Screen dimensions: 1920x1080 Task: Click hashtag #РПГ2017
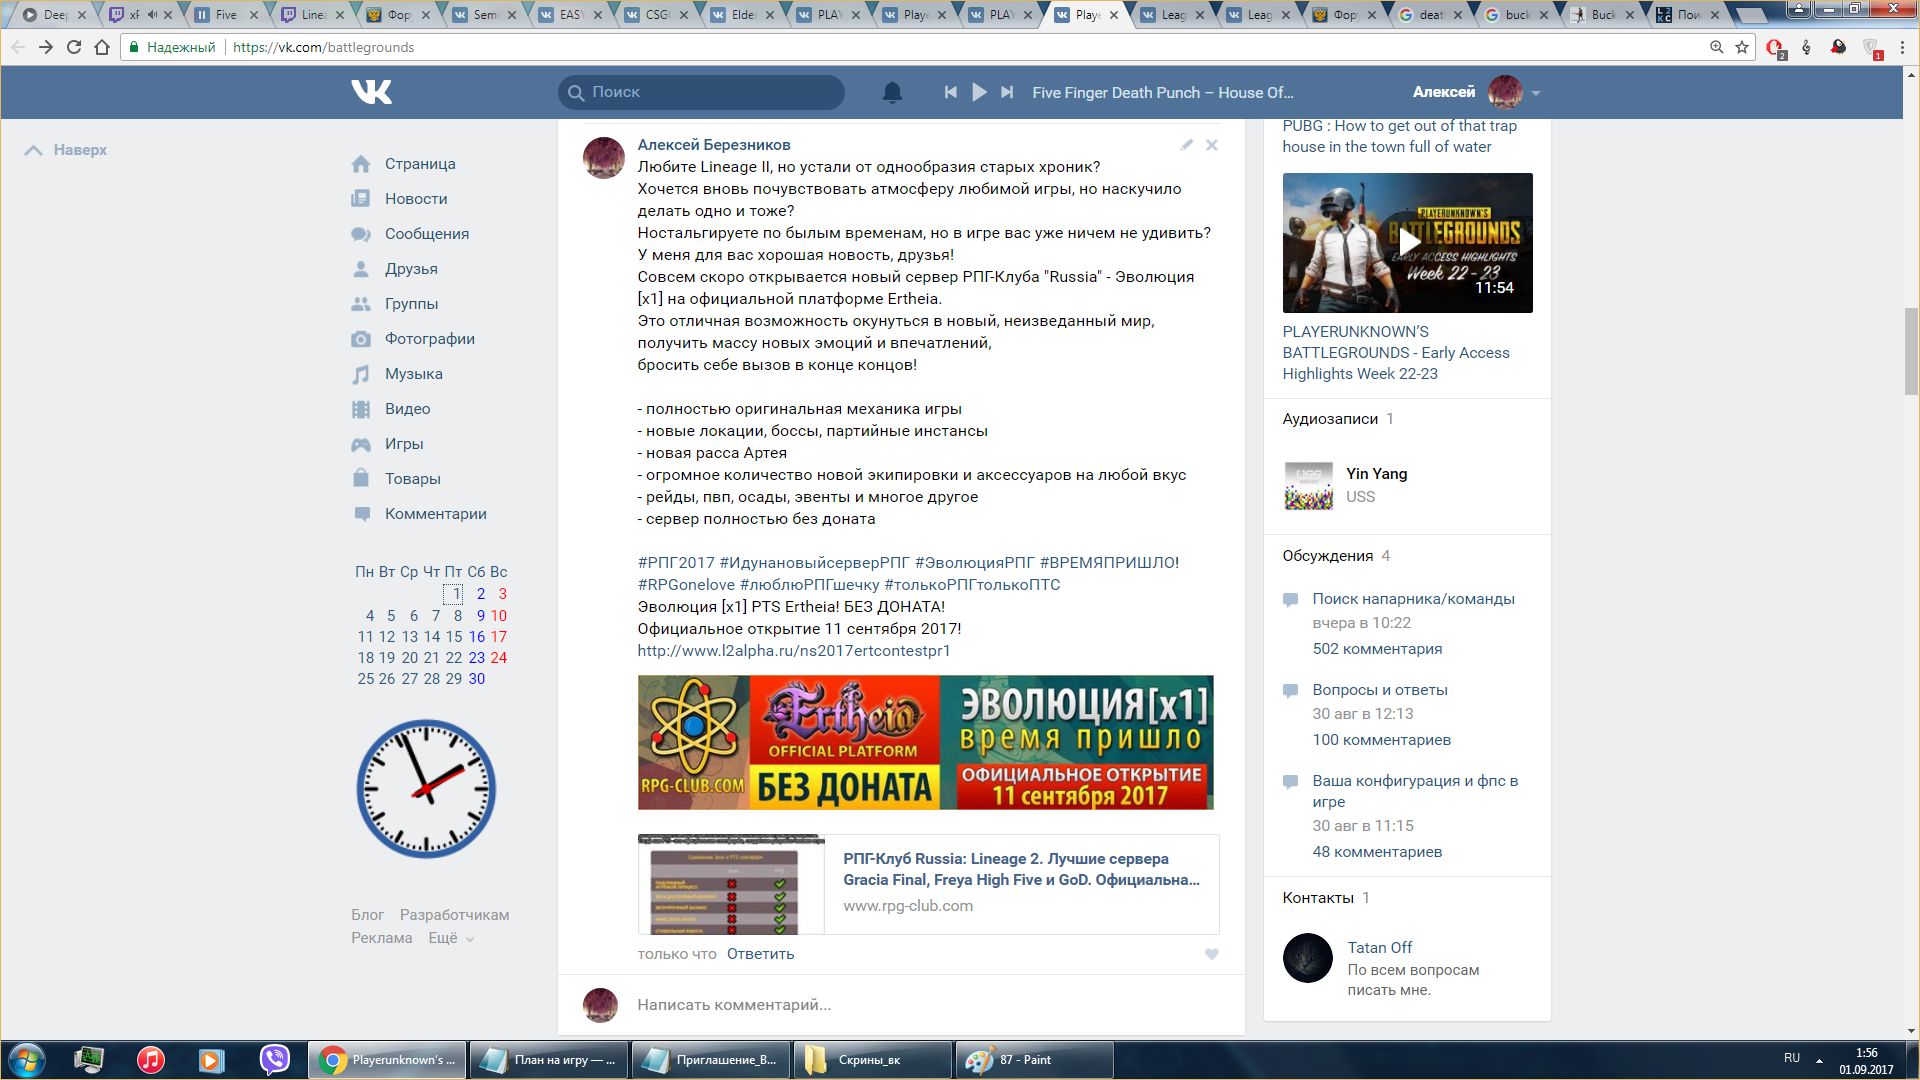(676, 563)
